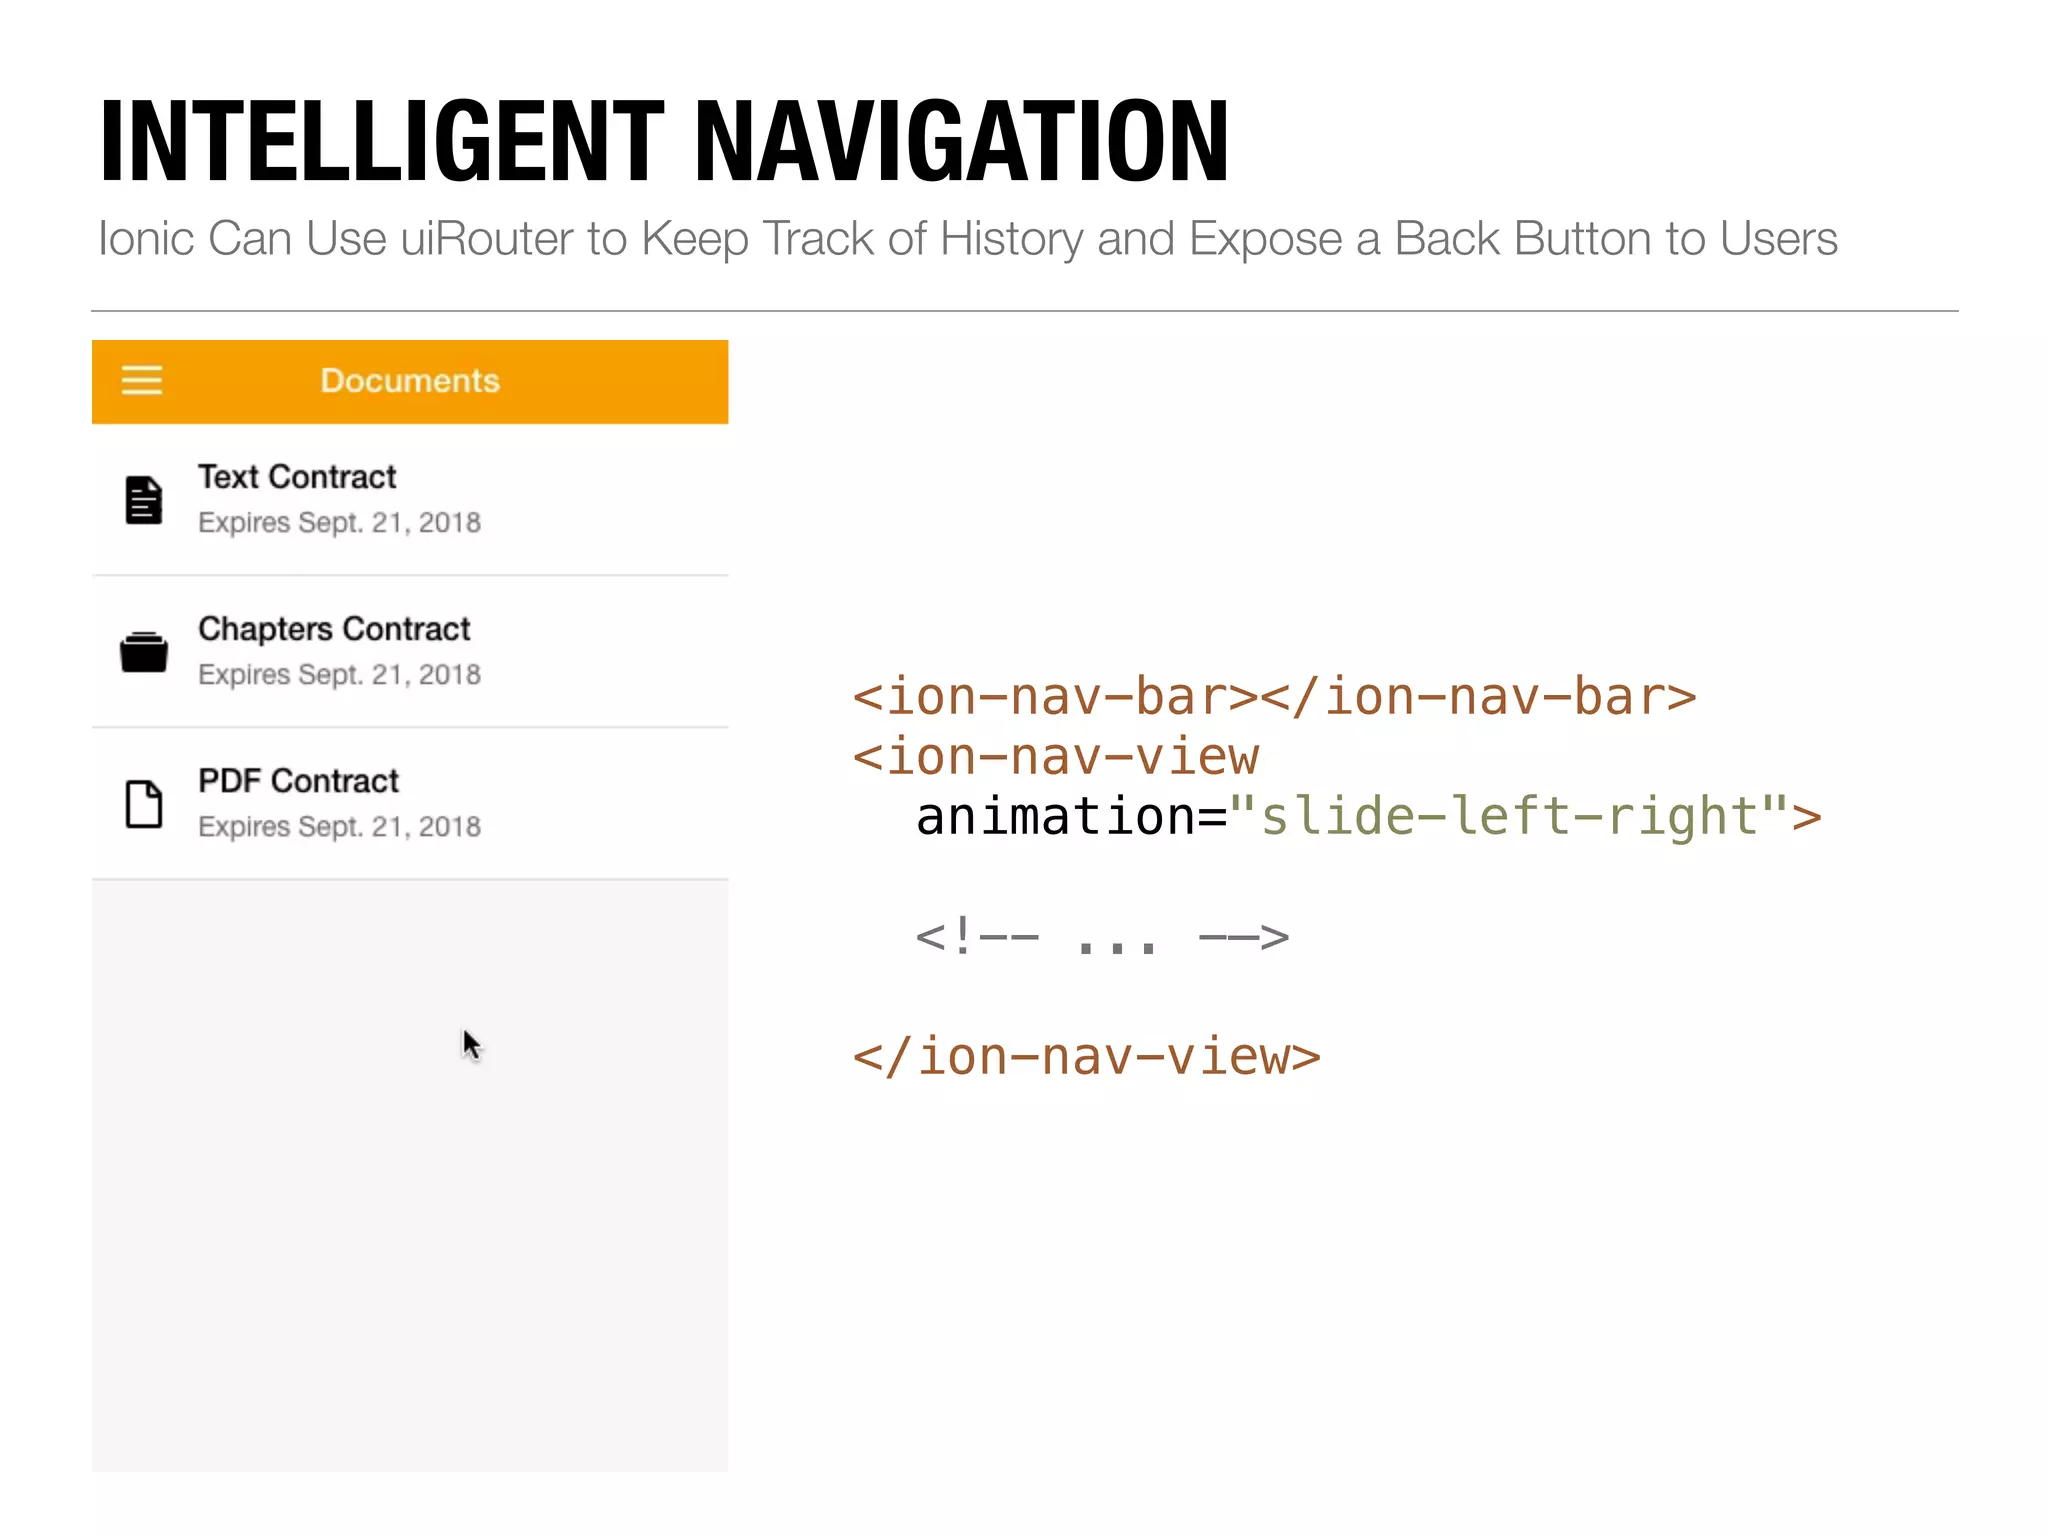Screen dimensions: 2048x1536
Task: Open the hamburger menu in Documents header
Action: coord(142,381)
